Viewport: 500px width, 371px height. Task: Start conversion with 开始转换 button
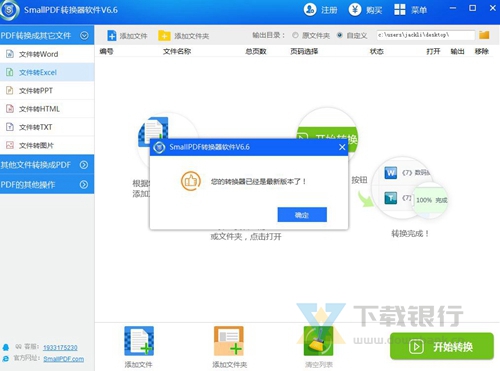pos(442,346)
